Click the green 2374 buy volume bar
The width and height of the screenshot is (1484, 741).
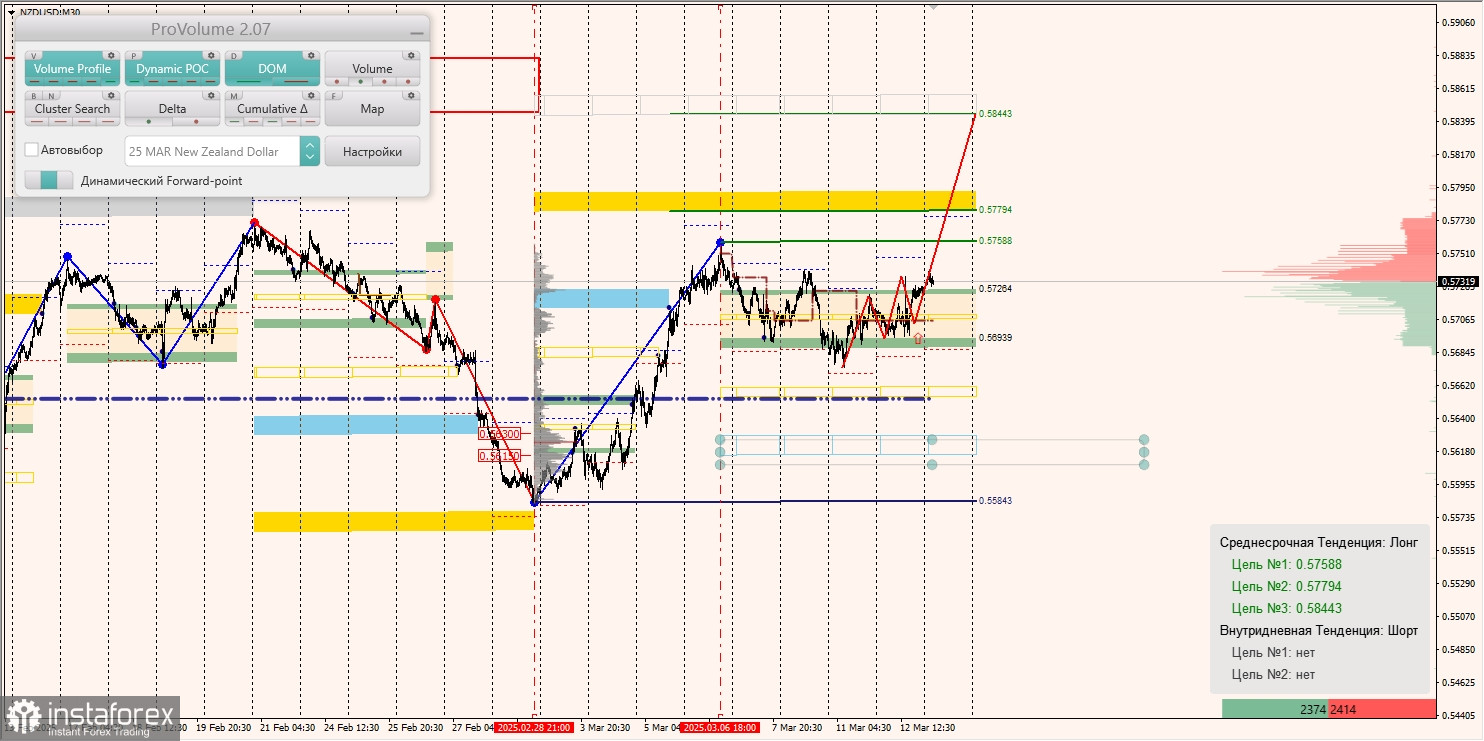pos(1275,708)
